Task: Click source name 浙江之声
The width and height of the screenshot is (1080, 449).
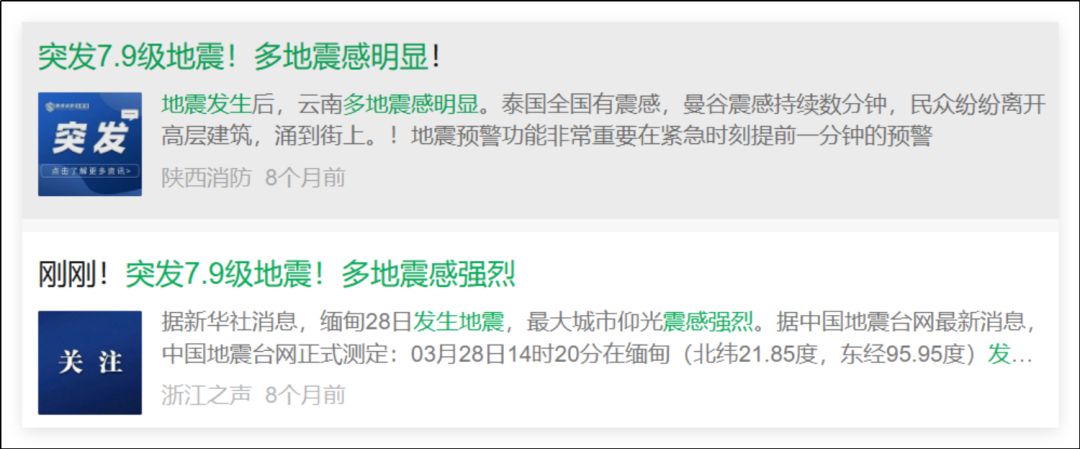Action: click(207, 395)
